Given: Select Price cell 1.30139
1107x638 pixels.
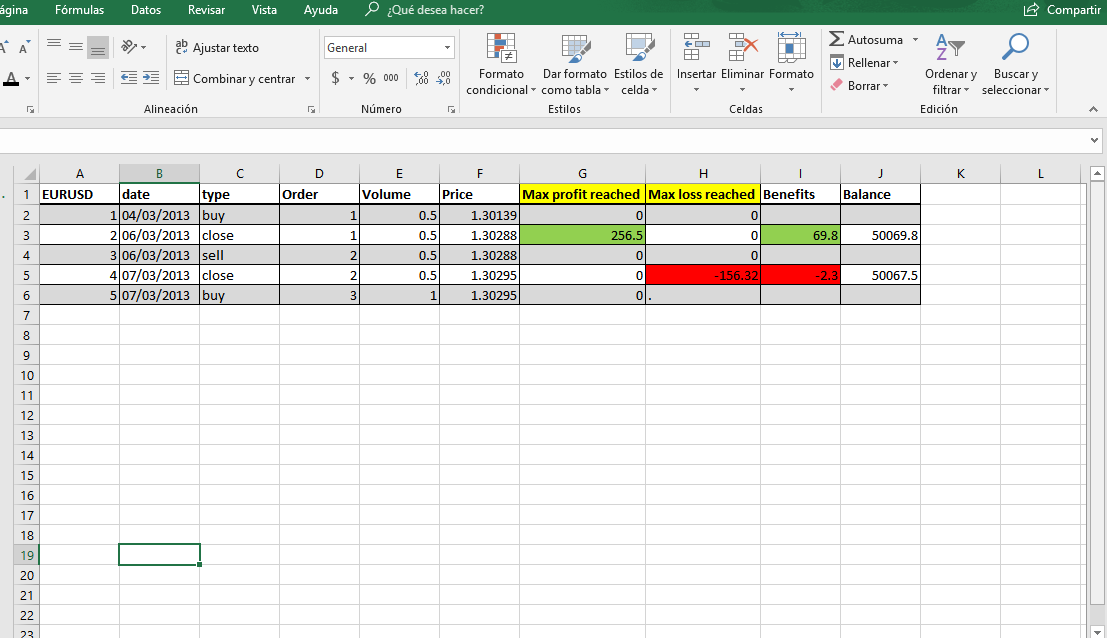Looking at the screenshot, I should coord(479,215).
